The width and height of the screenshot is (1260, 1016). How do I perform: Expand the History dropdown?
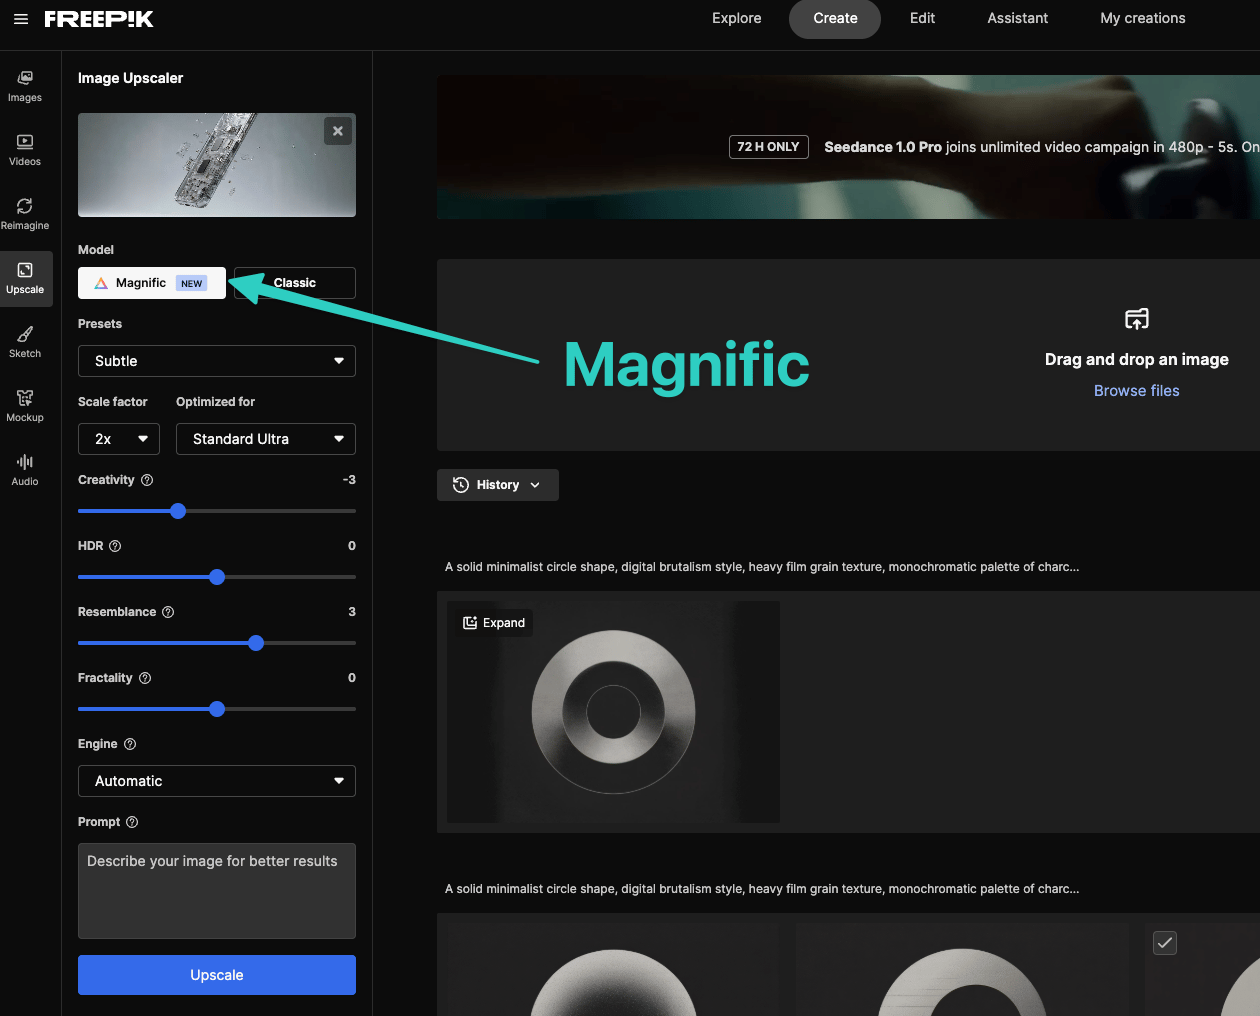point(498,485)
